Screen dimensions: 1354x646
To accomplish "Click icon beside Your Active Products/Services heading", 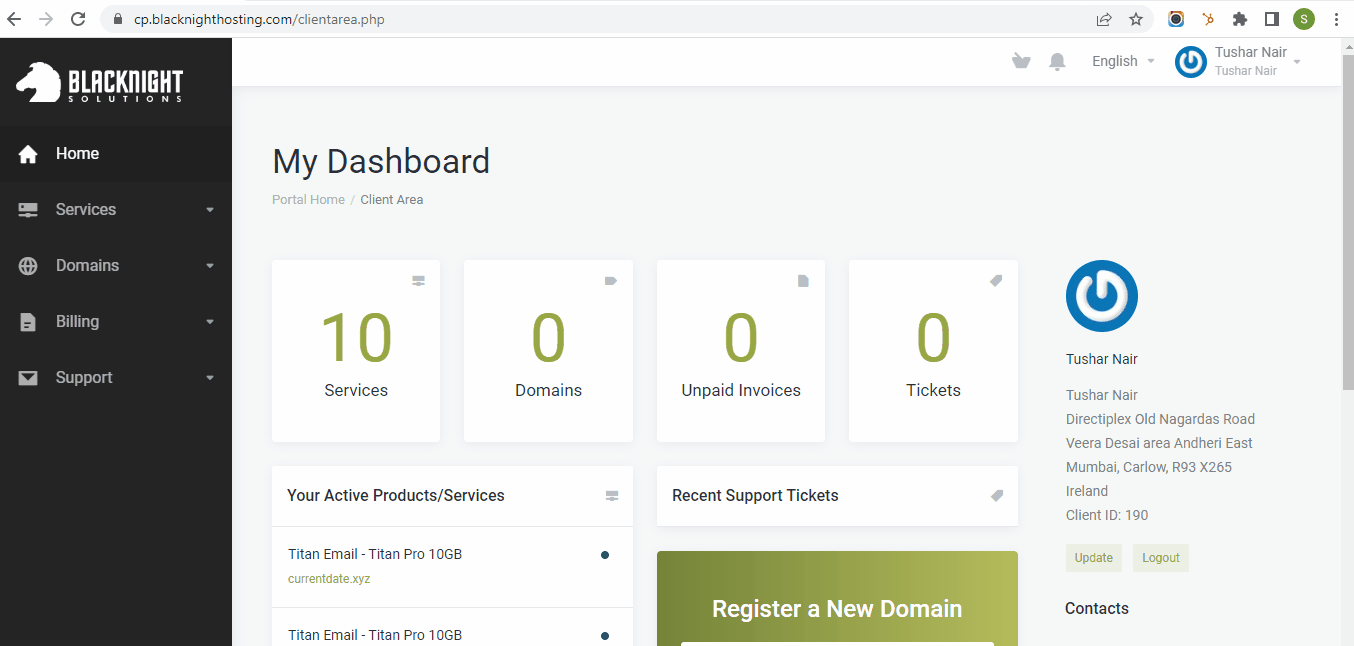I will point(612,496).
